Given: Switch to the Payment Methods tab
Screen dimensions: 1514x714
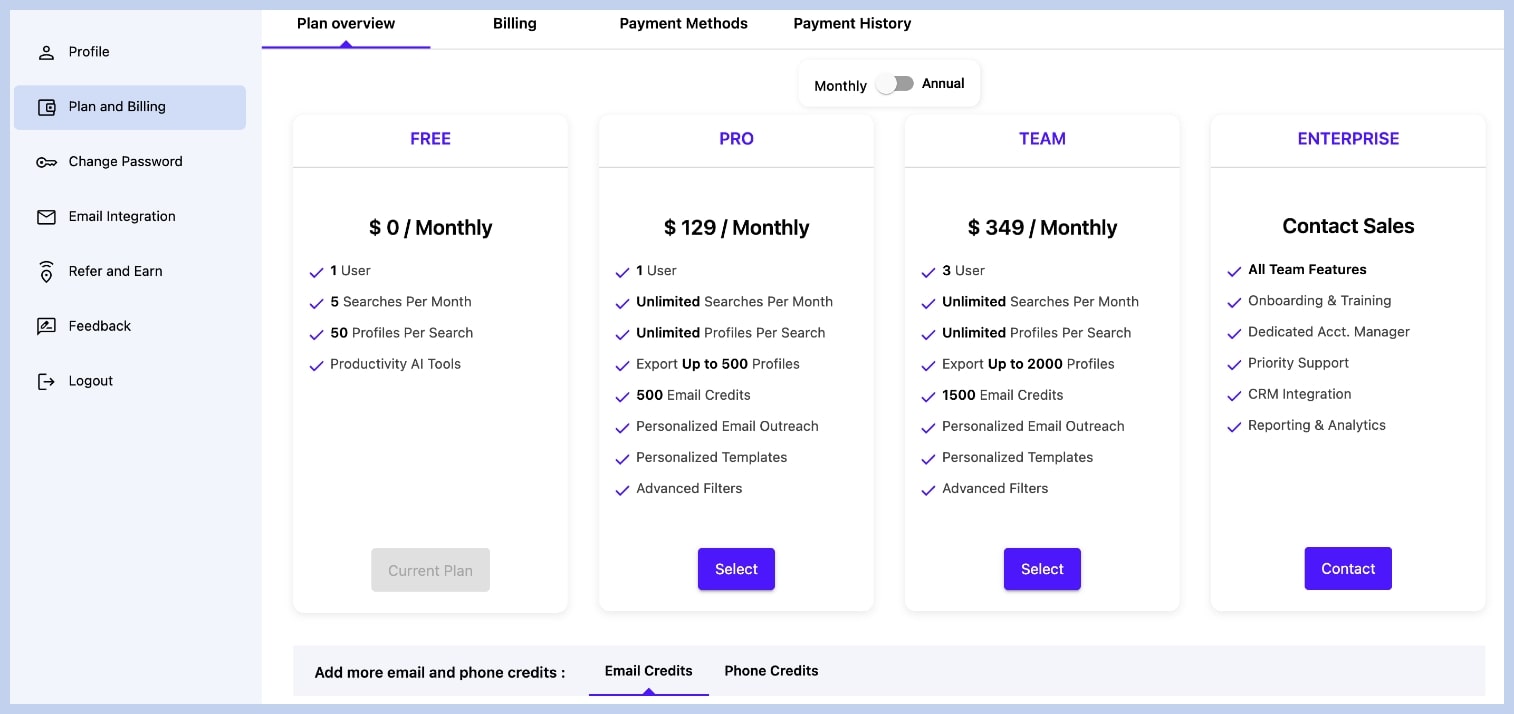Looking at the screenshot, I should [683, 24].
